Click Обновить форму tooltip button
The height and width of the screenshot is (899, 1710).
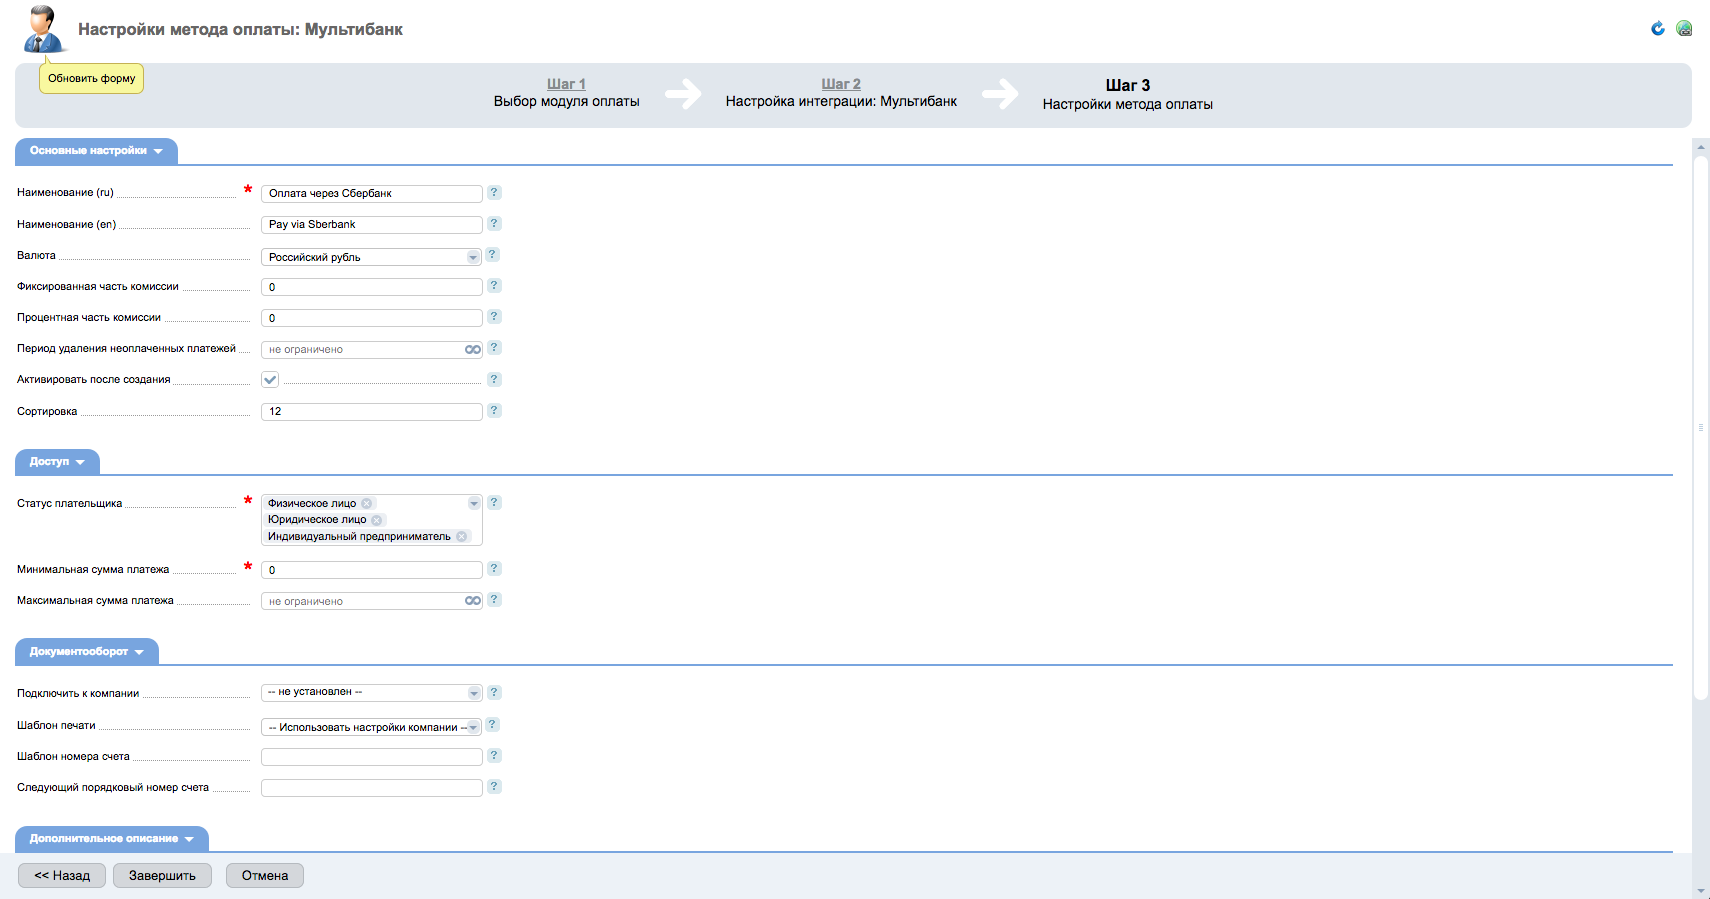(91, 78)
